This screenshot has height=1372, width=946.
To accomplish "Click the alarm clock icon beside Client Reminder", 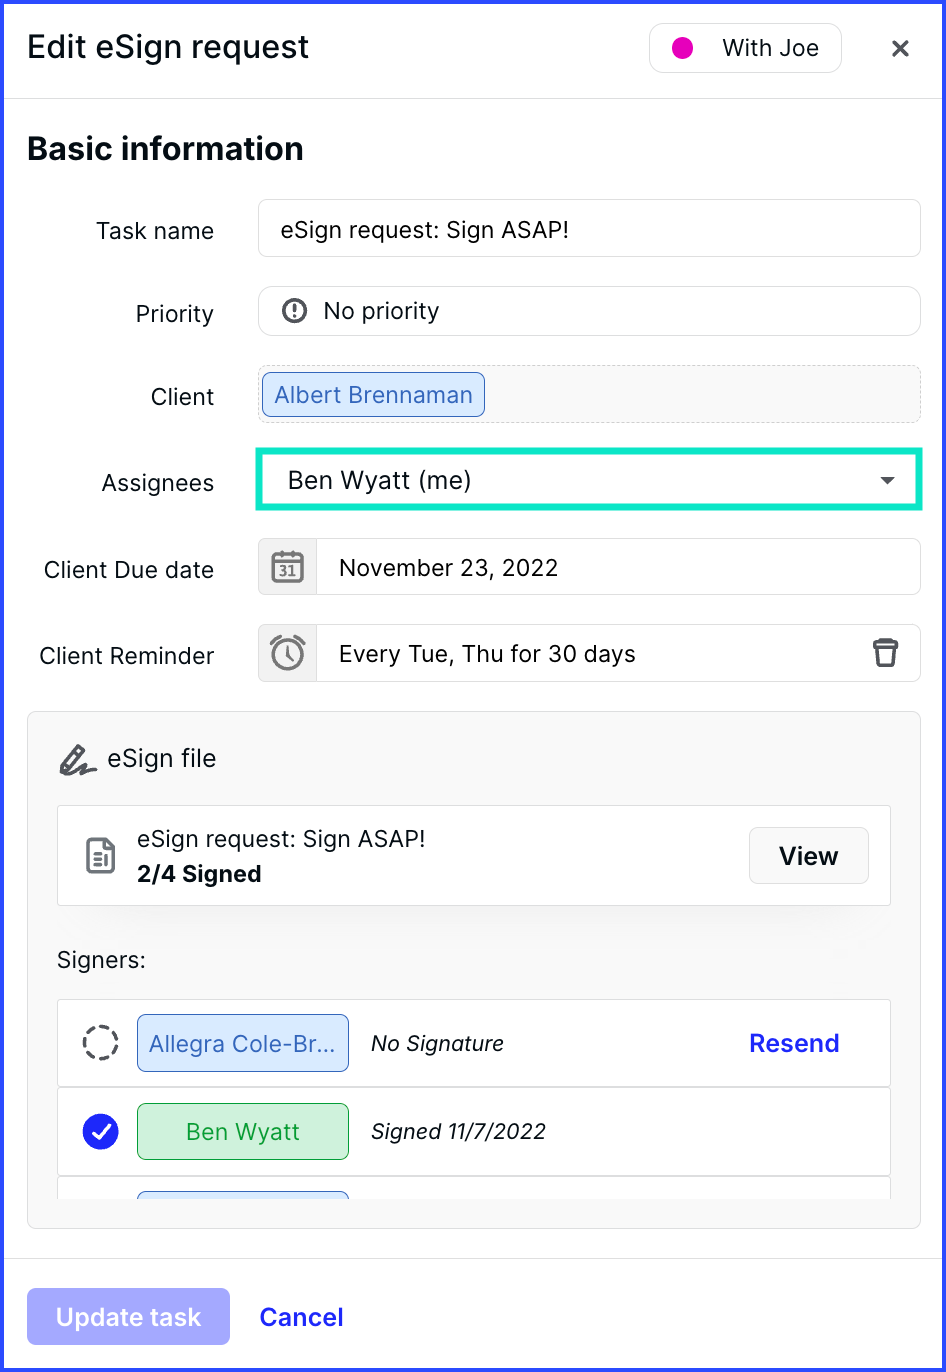I will [288, 653].
